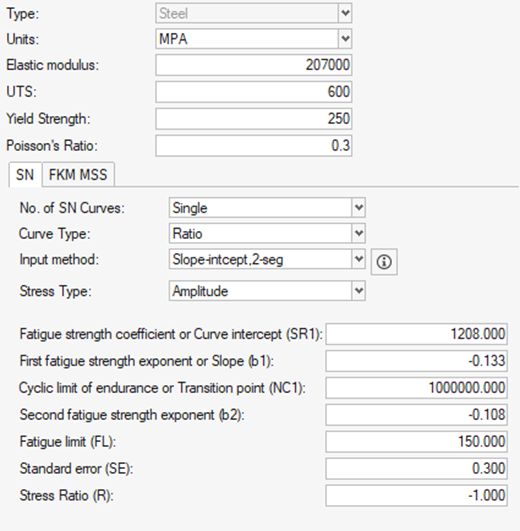Select the SN tab
This screenshot has width=520, height=531.
(25, 174)
